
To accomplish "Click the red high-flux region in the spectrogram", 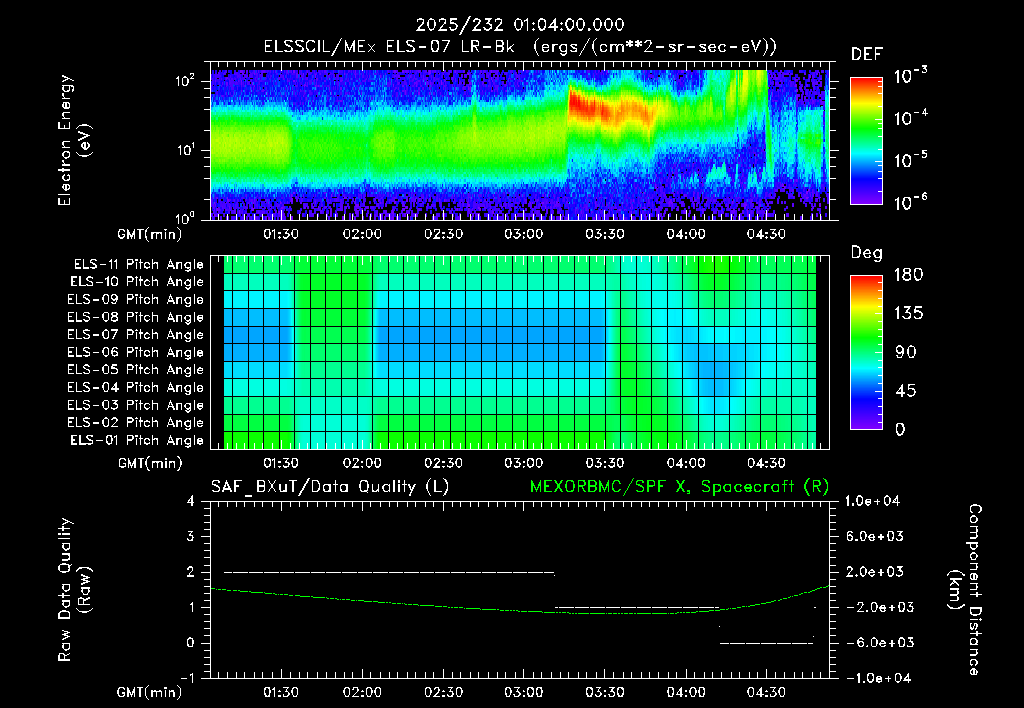I will tap(611, 108).
